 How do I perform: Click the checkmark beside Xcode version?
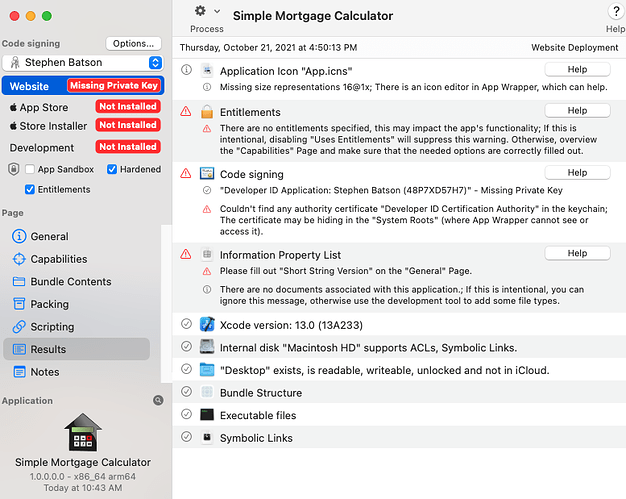(186, 324)
